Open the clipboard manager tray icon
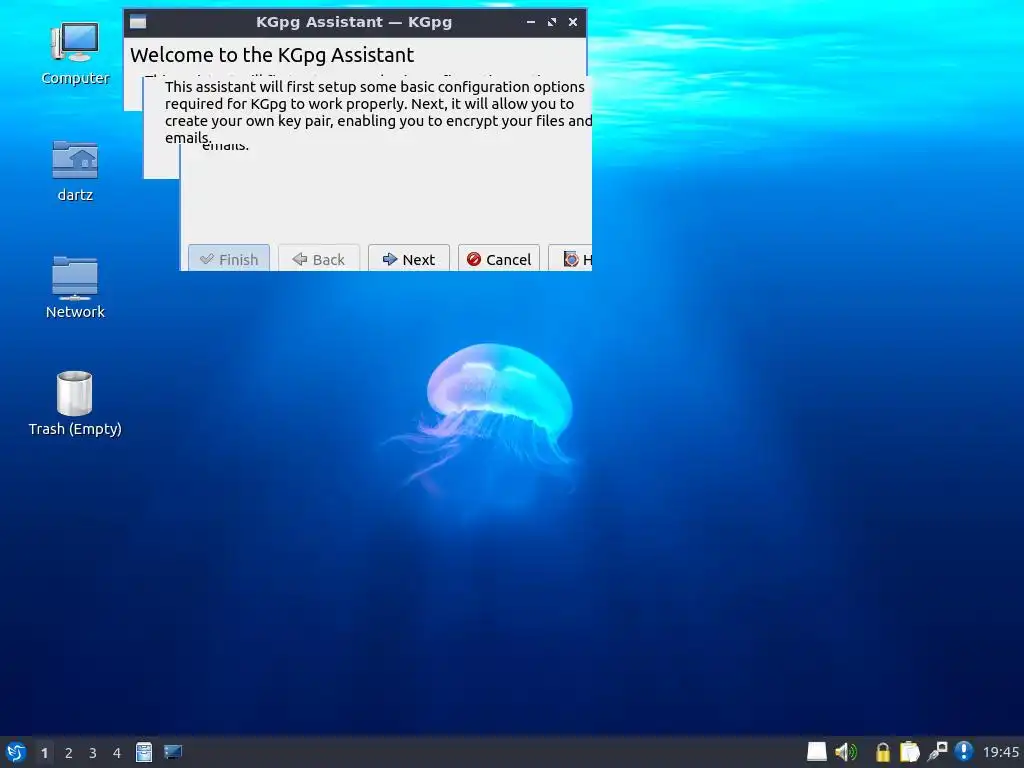Viewport: 1024px width, 768px height. (909, 752)
